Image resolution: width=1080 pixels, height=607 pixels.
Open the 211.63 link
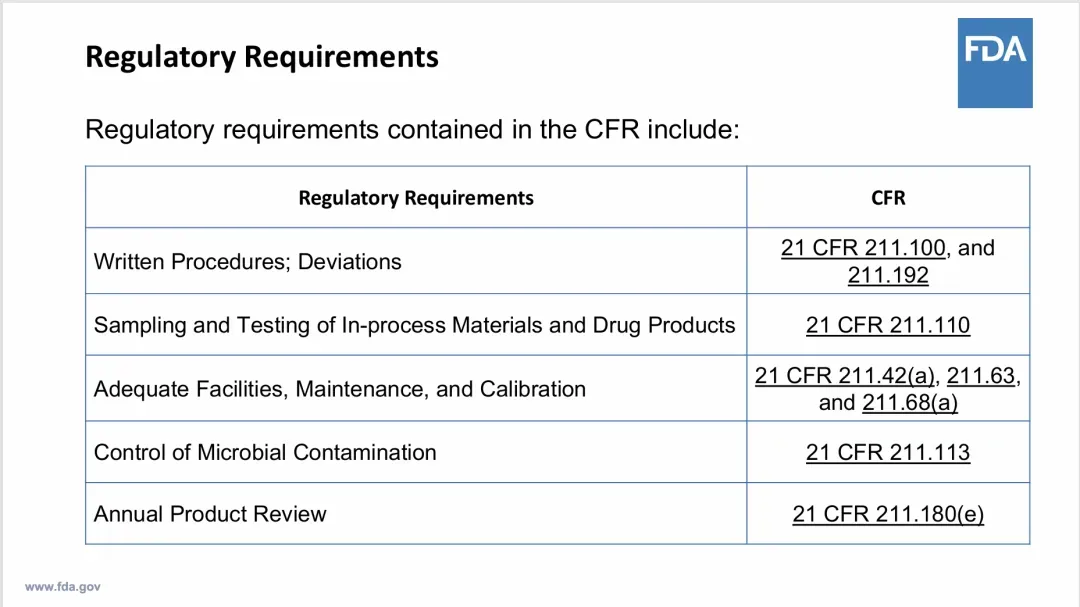coord(981,376)
